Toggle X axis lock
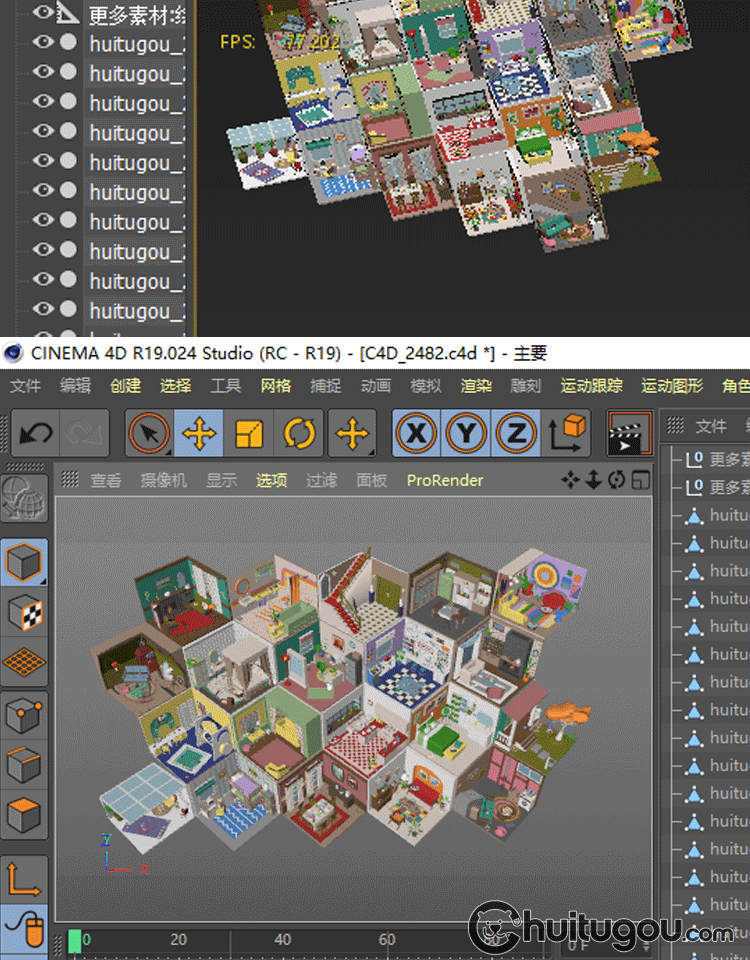 pos(416,433)
